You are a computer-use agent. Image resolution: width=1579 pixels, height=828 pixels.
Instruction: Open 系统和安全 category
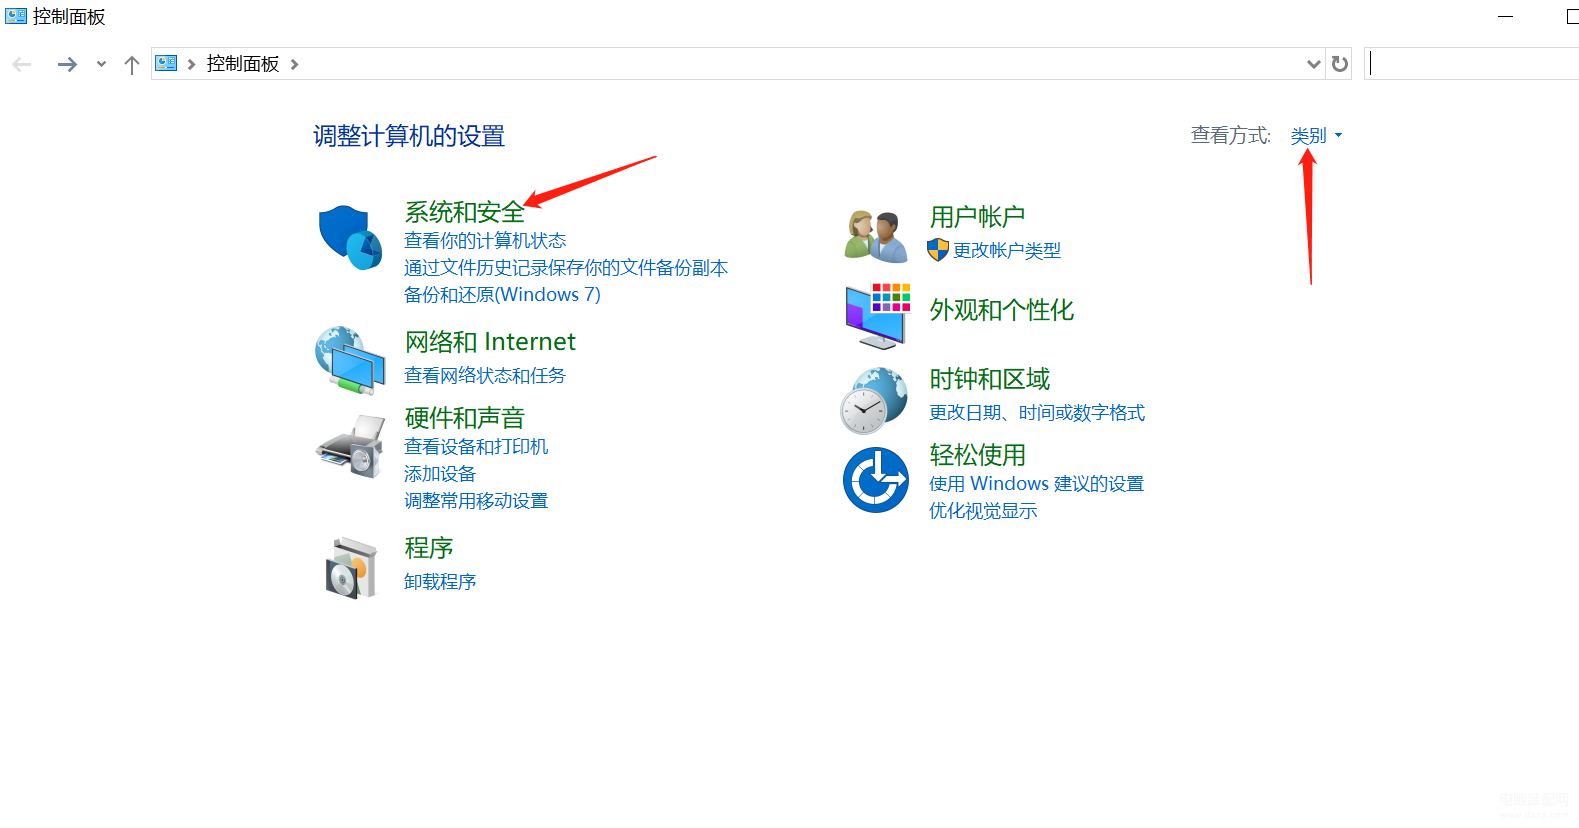[x=464, y=212]
